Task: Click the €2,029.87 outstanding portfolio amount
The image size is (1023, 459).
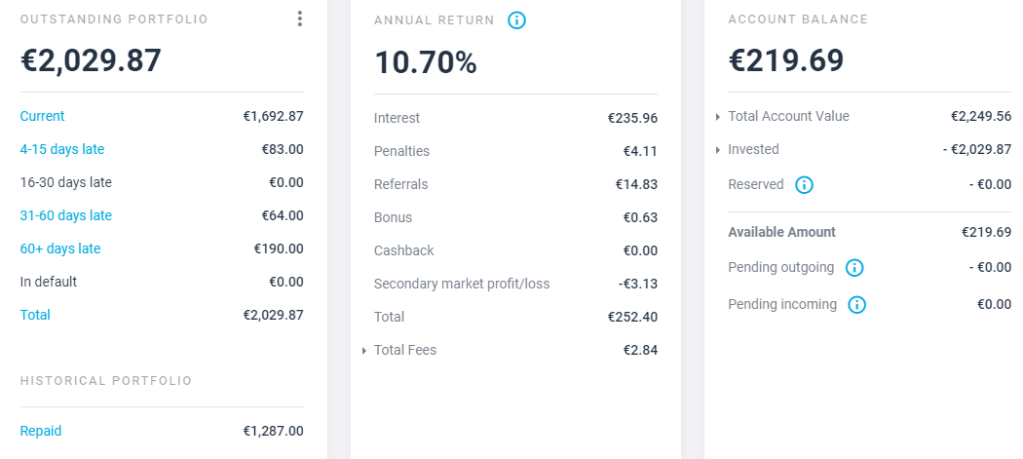Action: point(91,61)
